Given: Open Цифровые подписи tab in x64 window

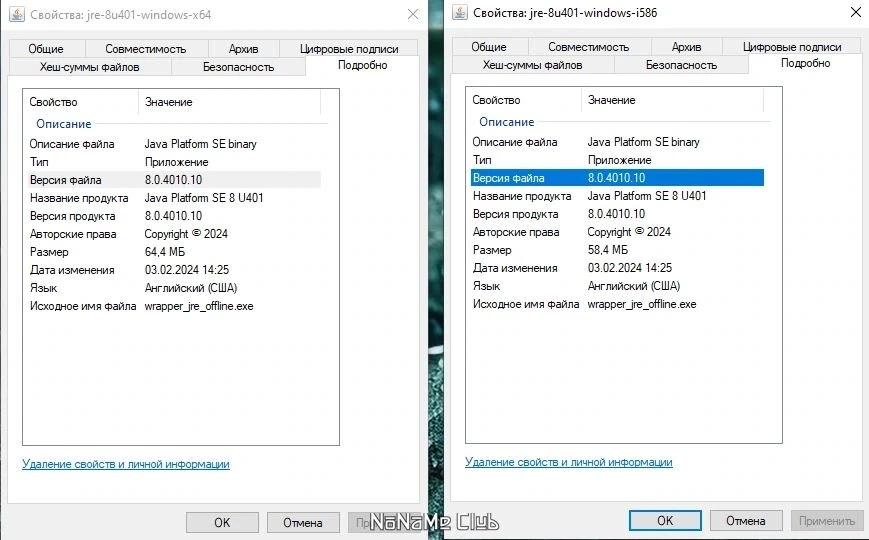Looking at the screenshot, I should (349, 49).
